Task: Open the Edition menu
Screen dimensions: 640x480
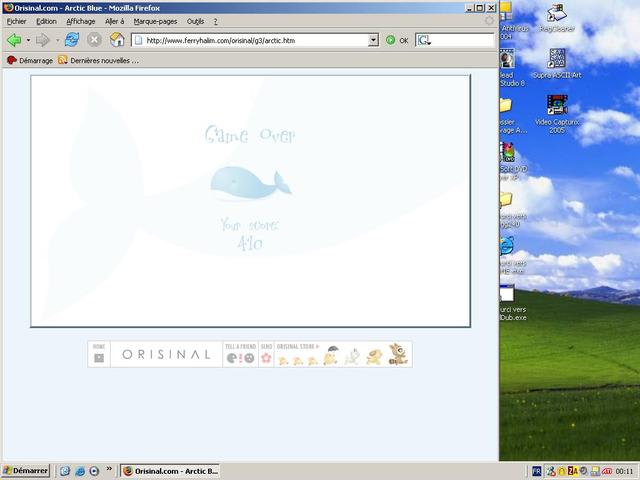Action: pos(46,21)
